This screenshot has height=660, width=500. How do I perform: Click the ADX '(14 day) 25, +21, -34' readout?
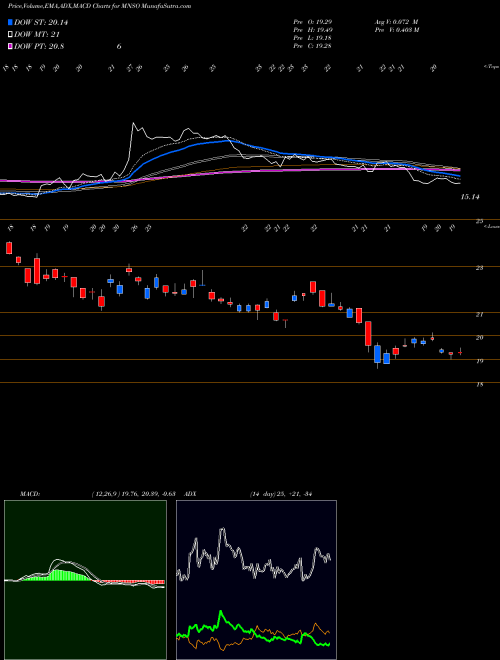point(280,494)
